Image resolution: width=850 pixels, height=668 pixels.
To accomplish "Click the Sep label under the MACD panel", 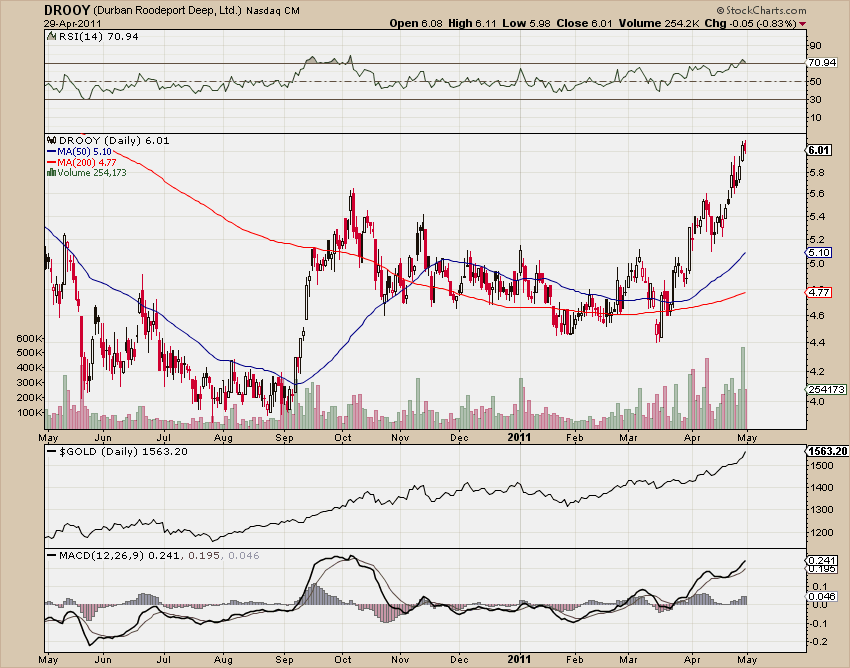I will [285, 660].
